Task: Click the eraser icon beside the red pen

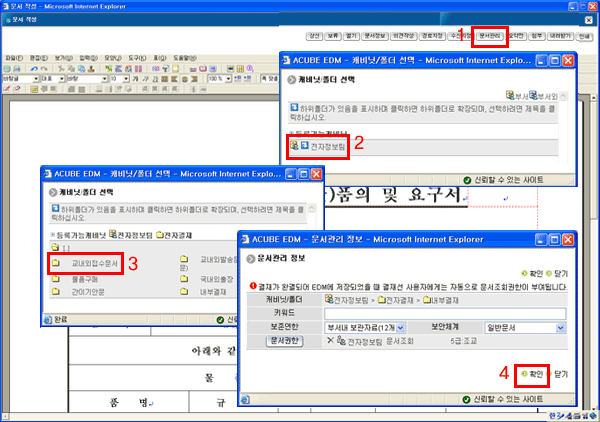Action: pyautogui.click(x=16, y=89)
